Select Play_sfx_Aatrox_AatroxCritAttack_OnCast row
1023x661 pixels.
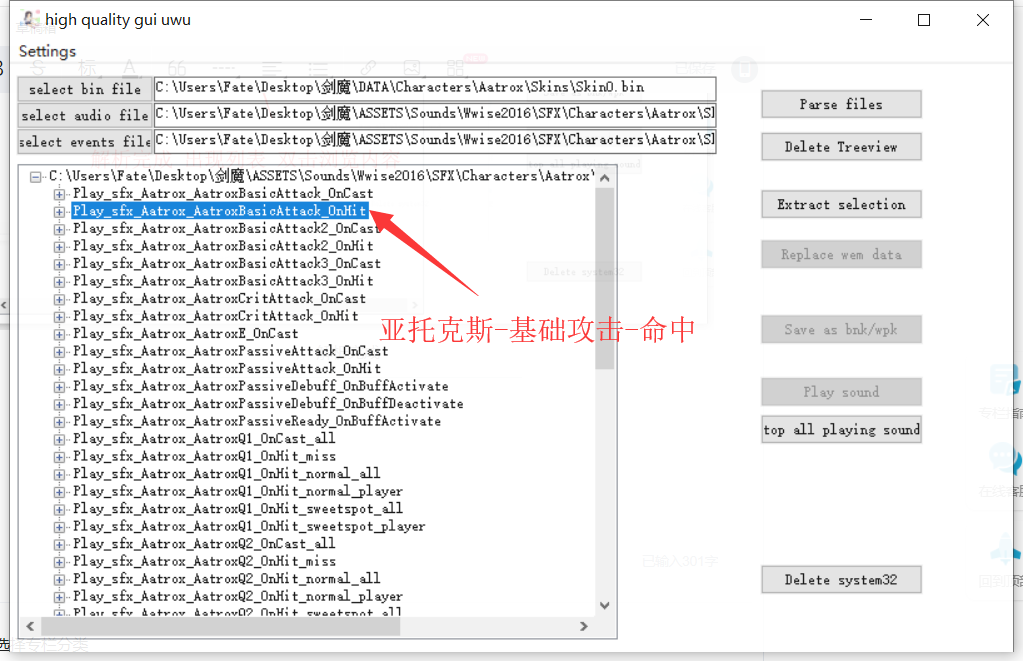[219, 298]
